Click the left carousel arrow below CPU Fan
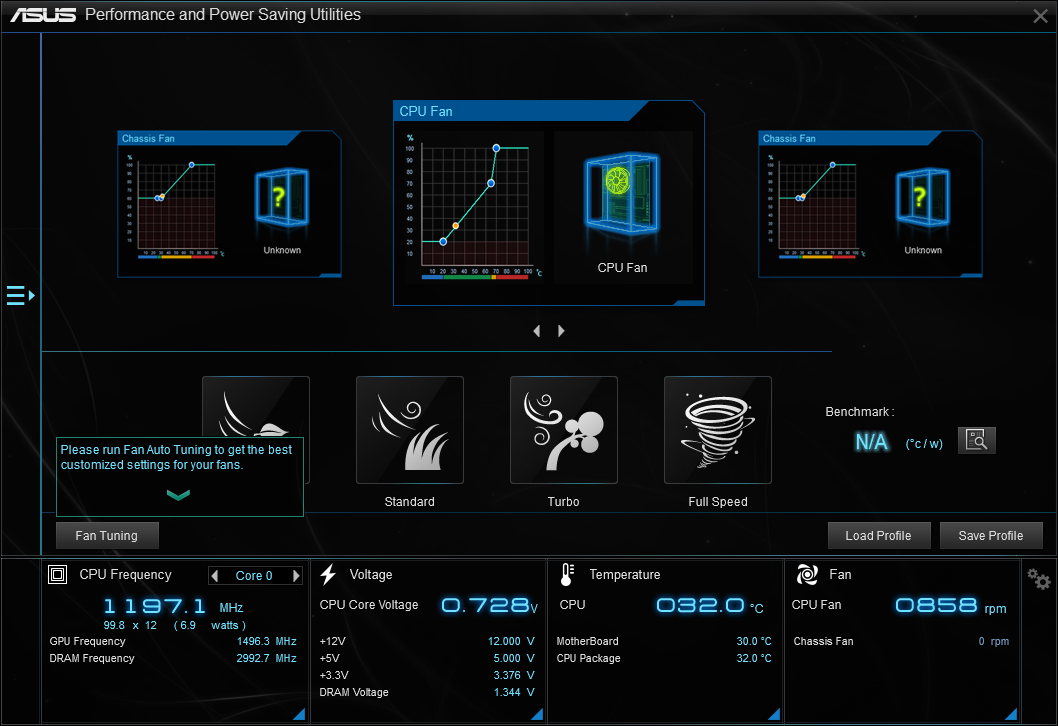 click(x=537, y=330)
